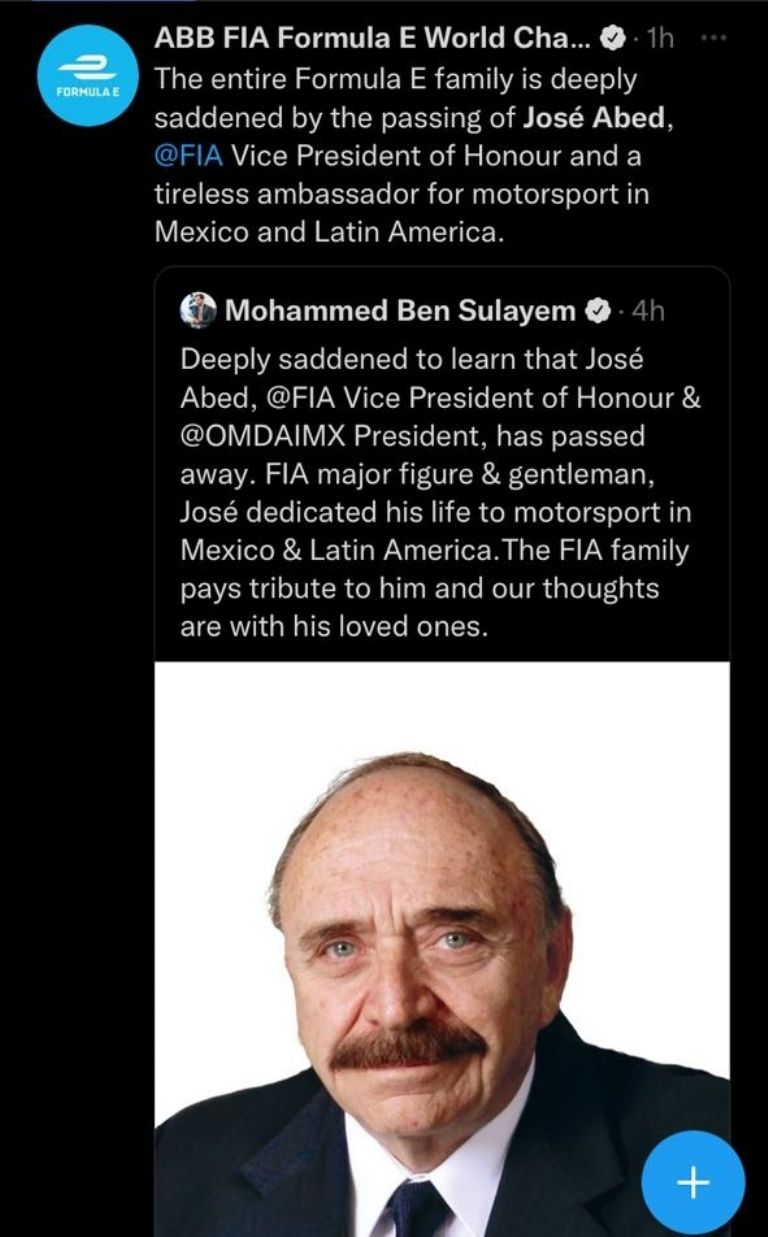Viewport: 768px width, 1237px height.
Task: Open the ABB FIA Formula E account name
Action: pos(372,40)
